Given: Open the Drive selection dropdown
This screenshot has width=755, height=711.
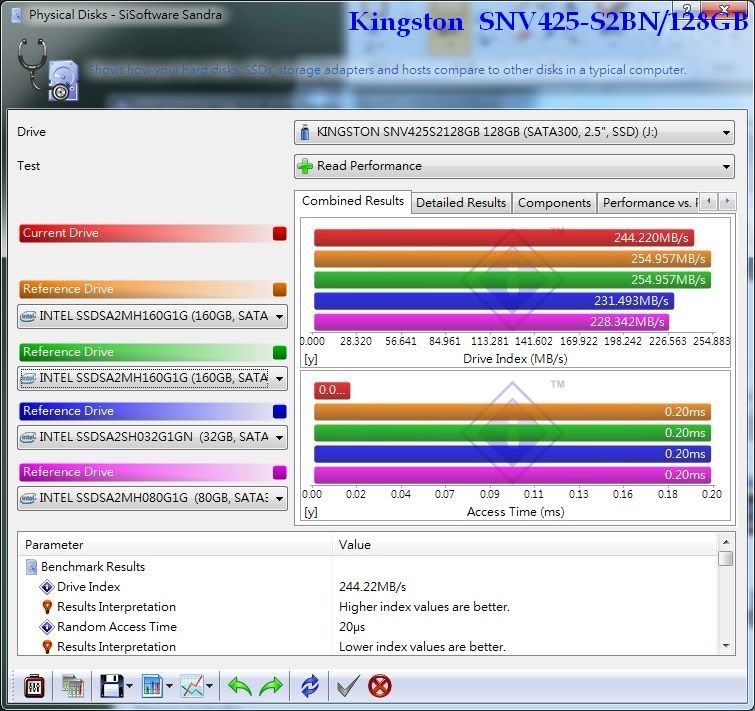Looking at the screenshot, I should (x=514, y=132).
